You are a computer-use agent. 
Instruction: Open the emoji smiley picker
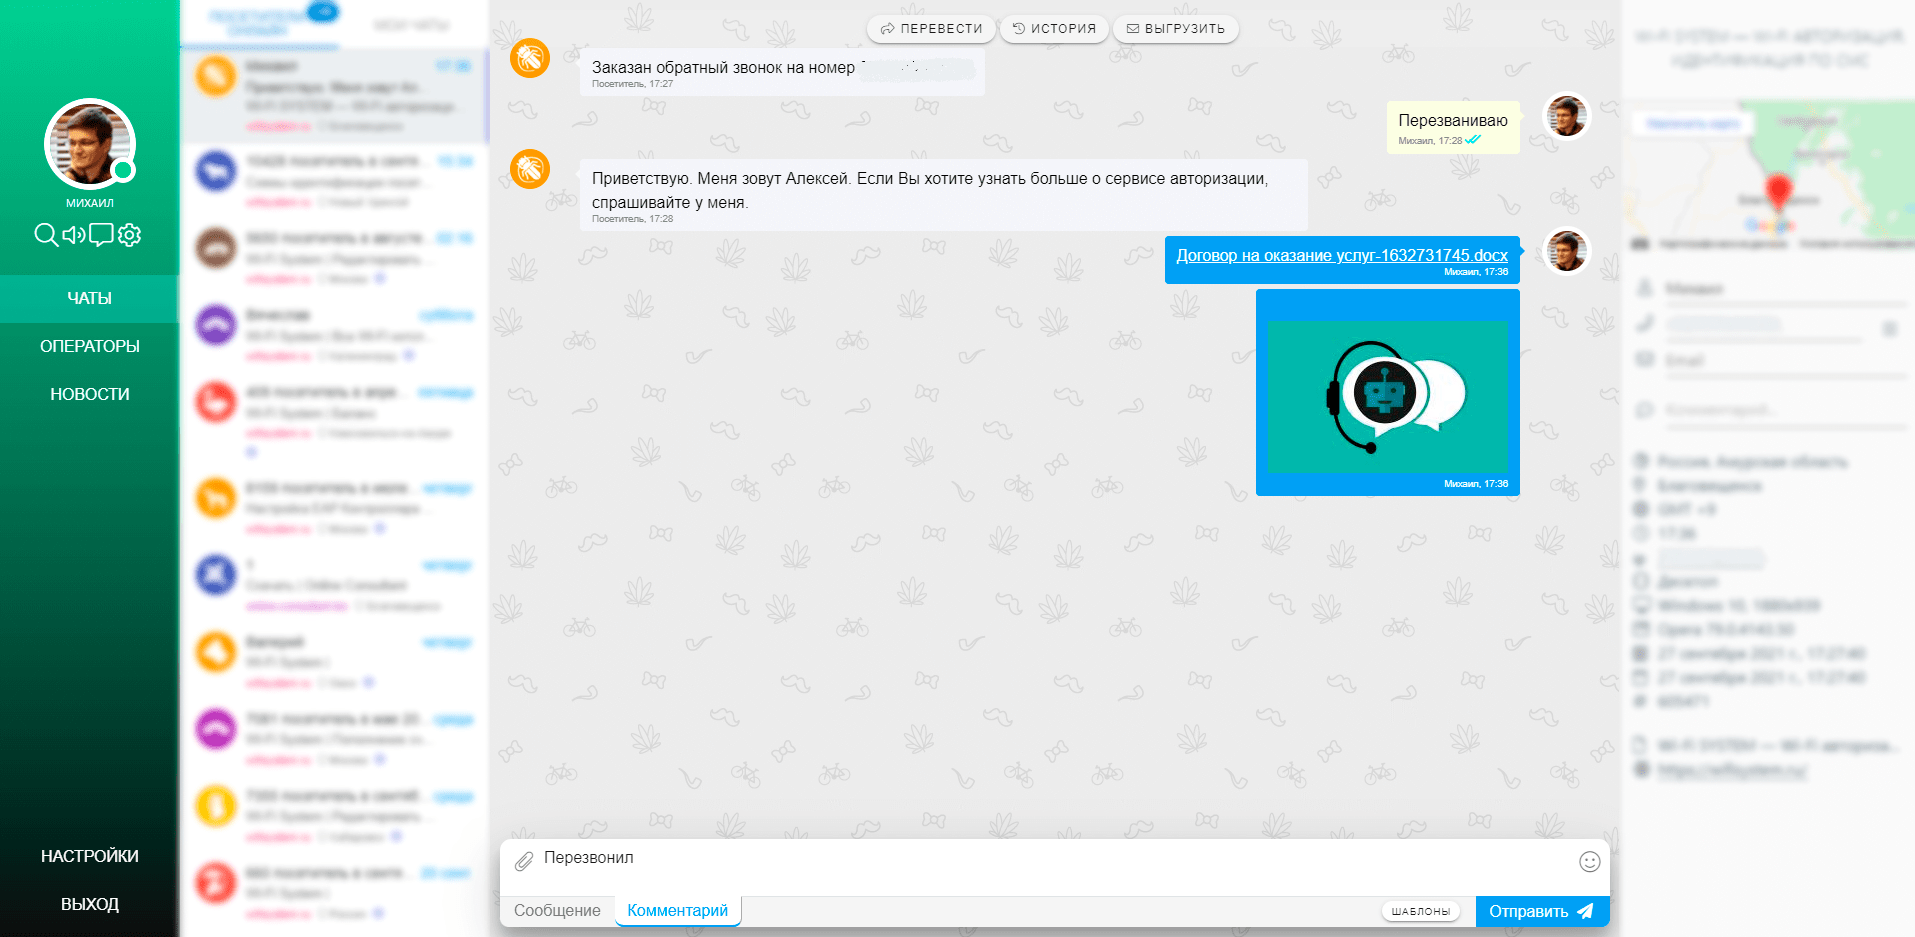pos(1589,861)
